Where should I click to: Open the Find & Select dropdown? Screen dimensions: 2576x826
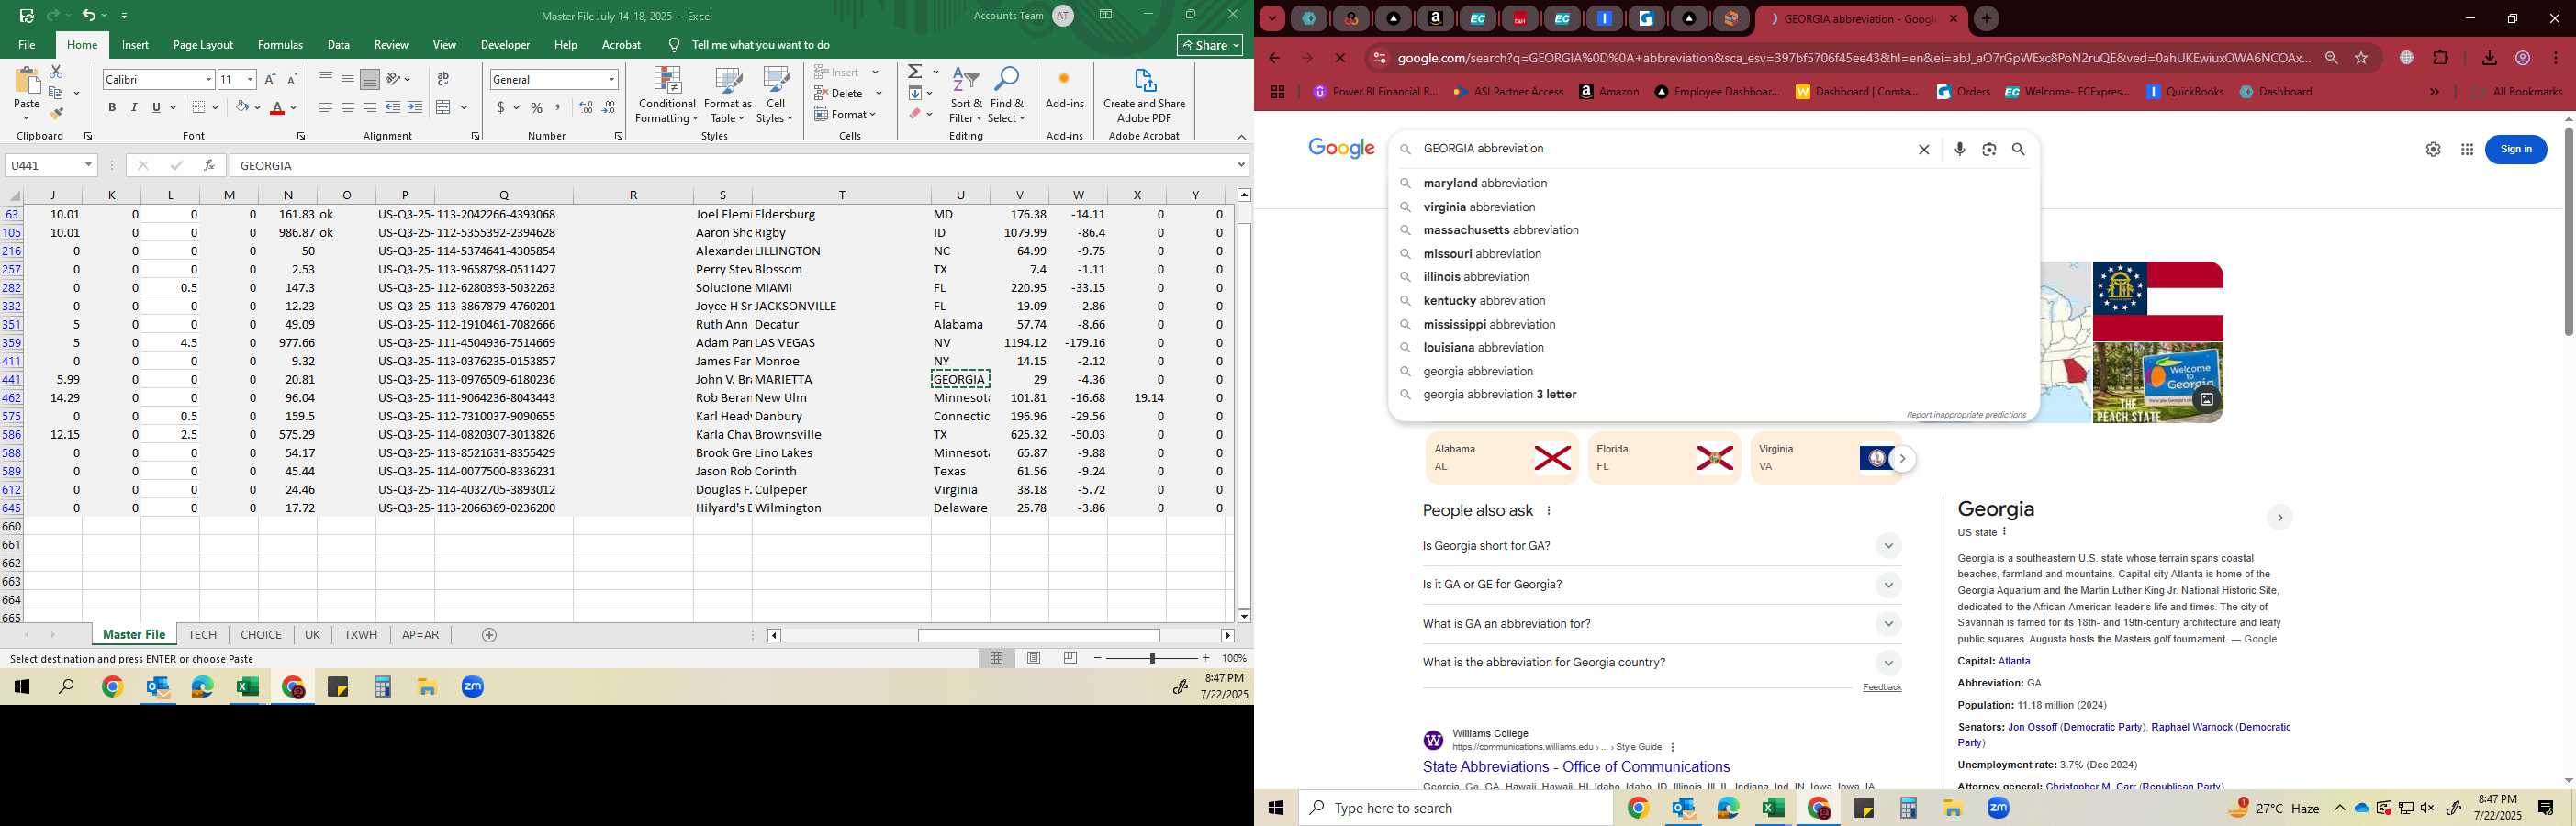(1006, 96)
